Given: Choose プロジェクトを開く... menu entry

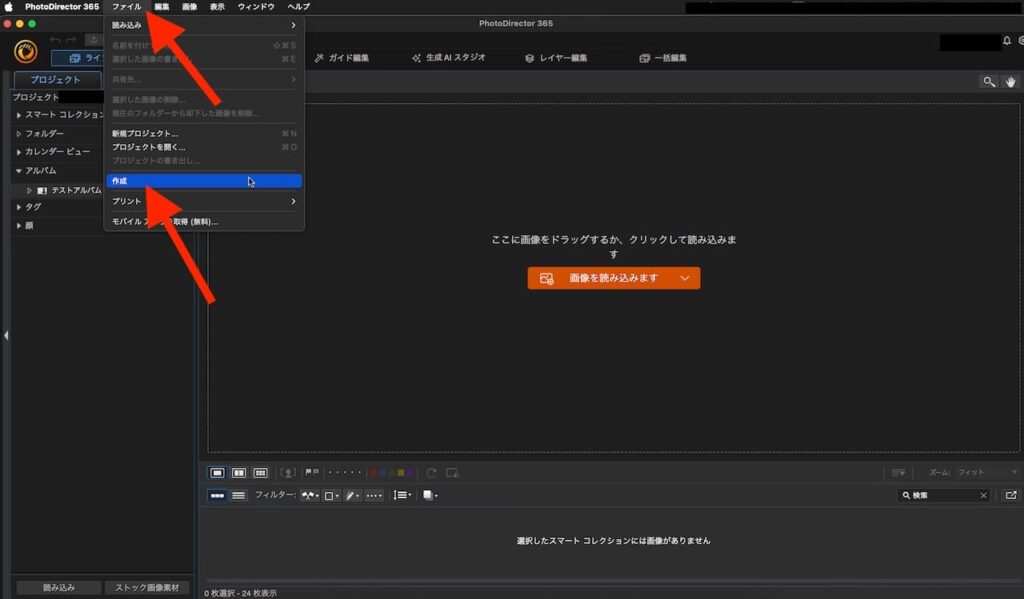Looking at the screenshot, I should click(204, 147).
